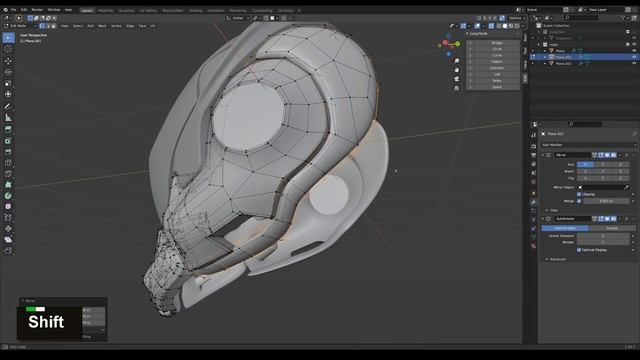
Task: Select the Extrude Region tool
Action: pos(8,130)
